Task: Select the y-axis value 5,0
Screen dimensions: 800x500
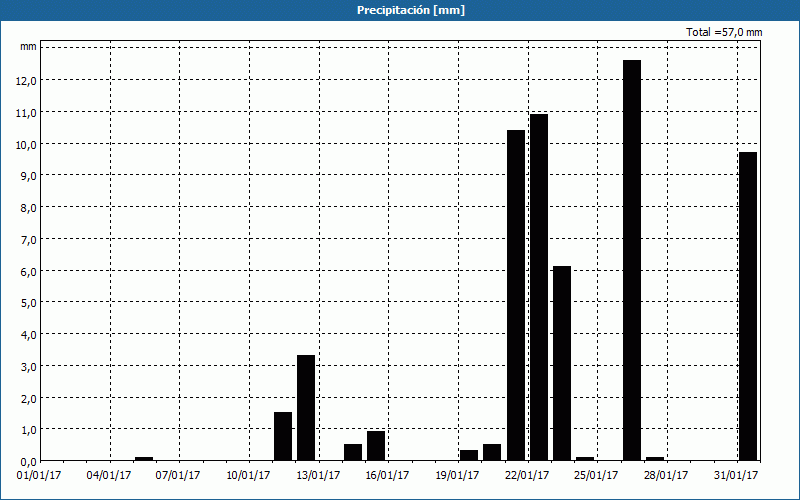Action: 29,303
